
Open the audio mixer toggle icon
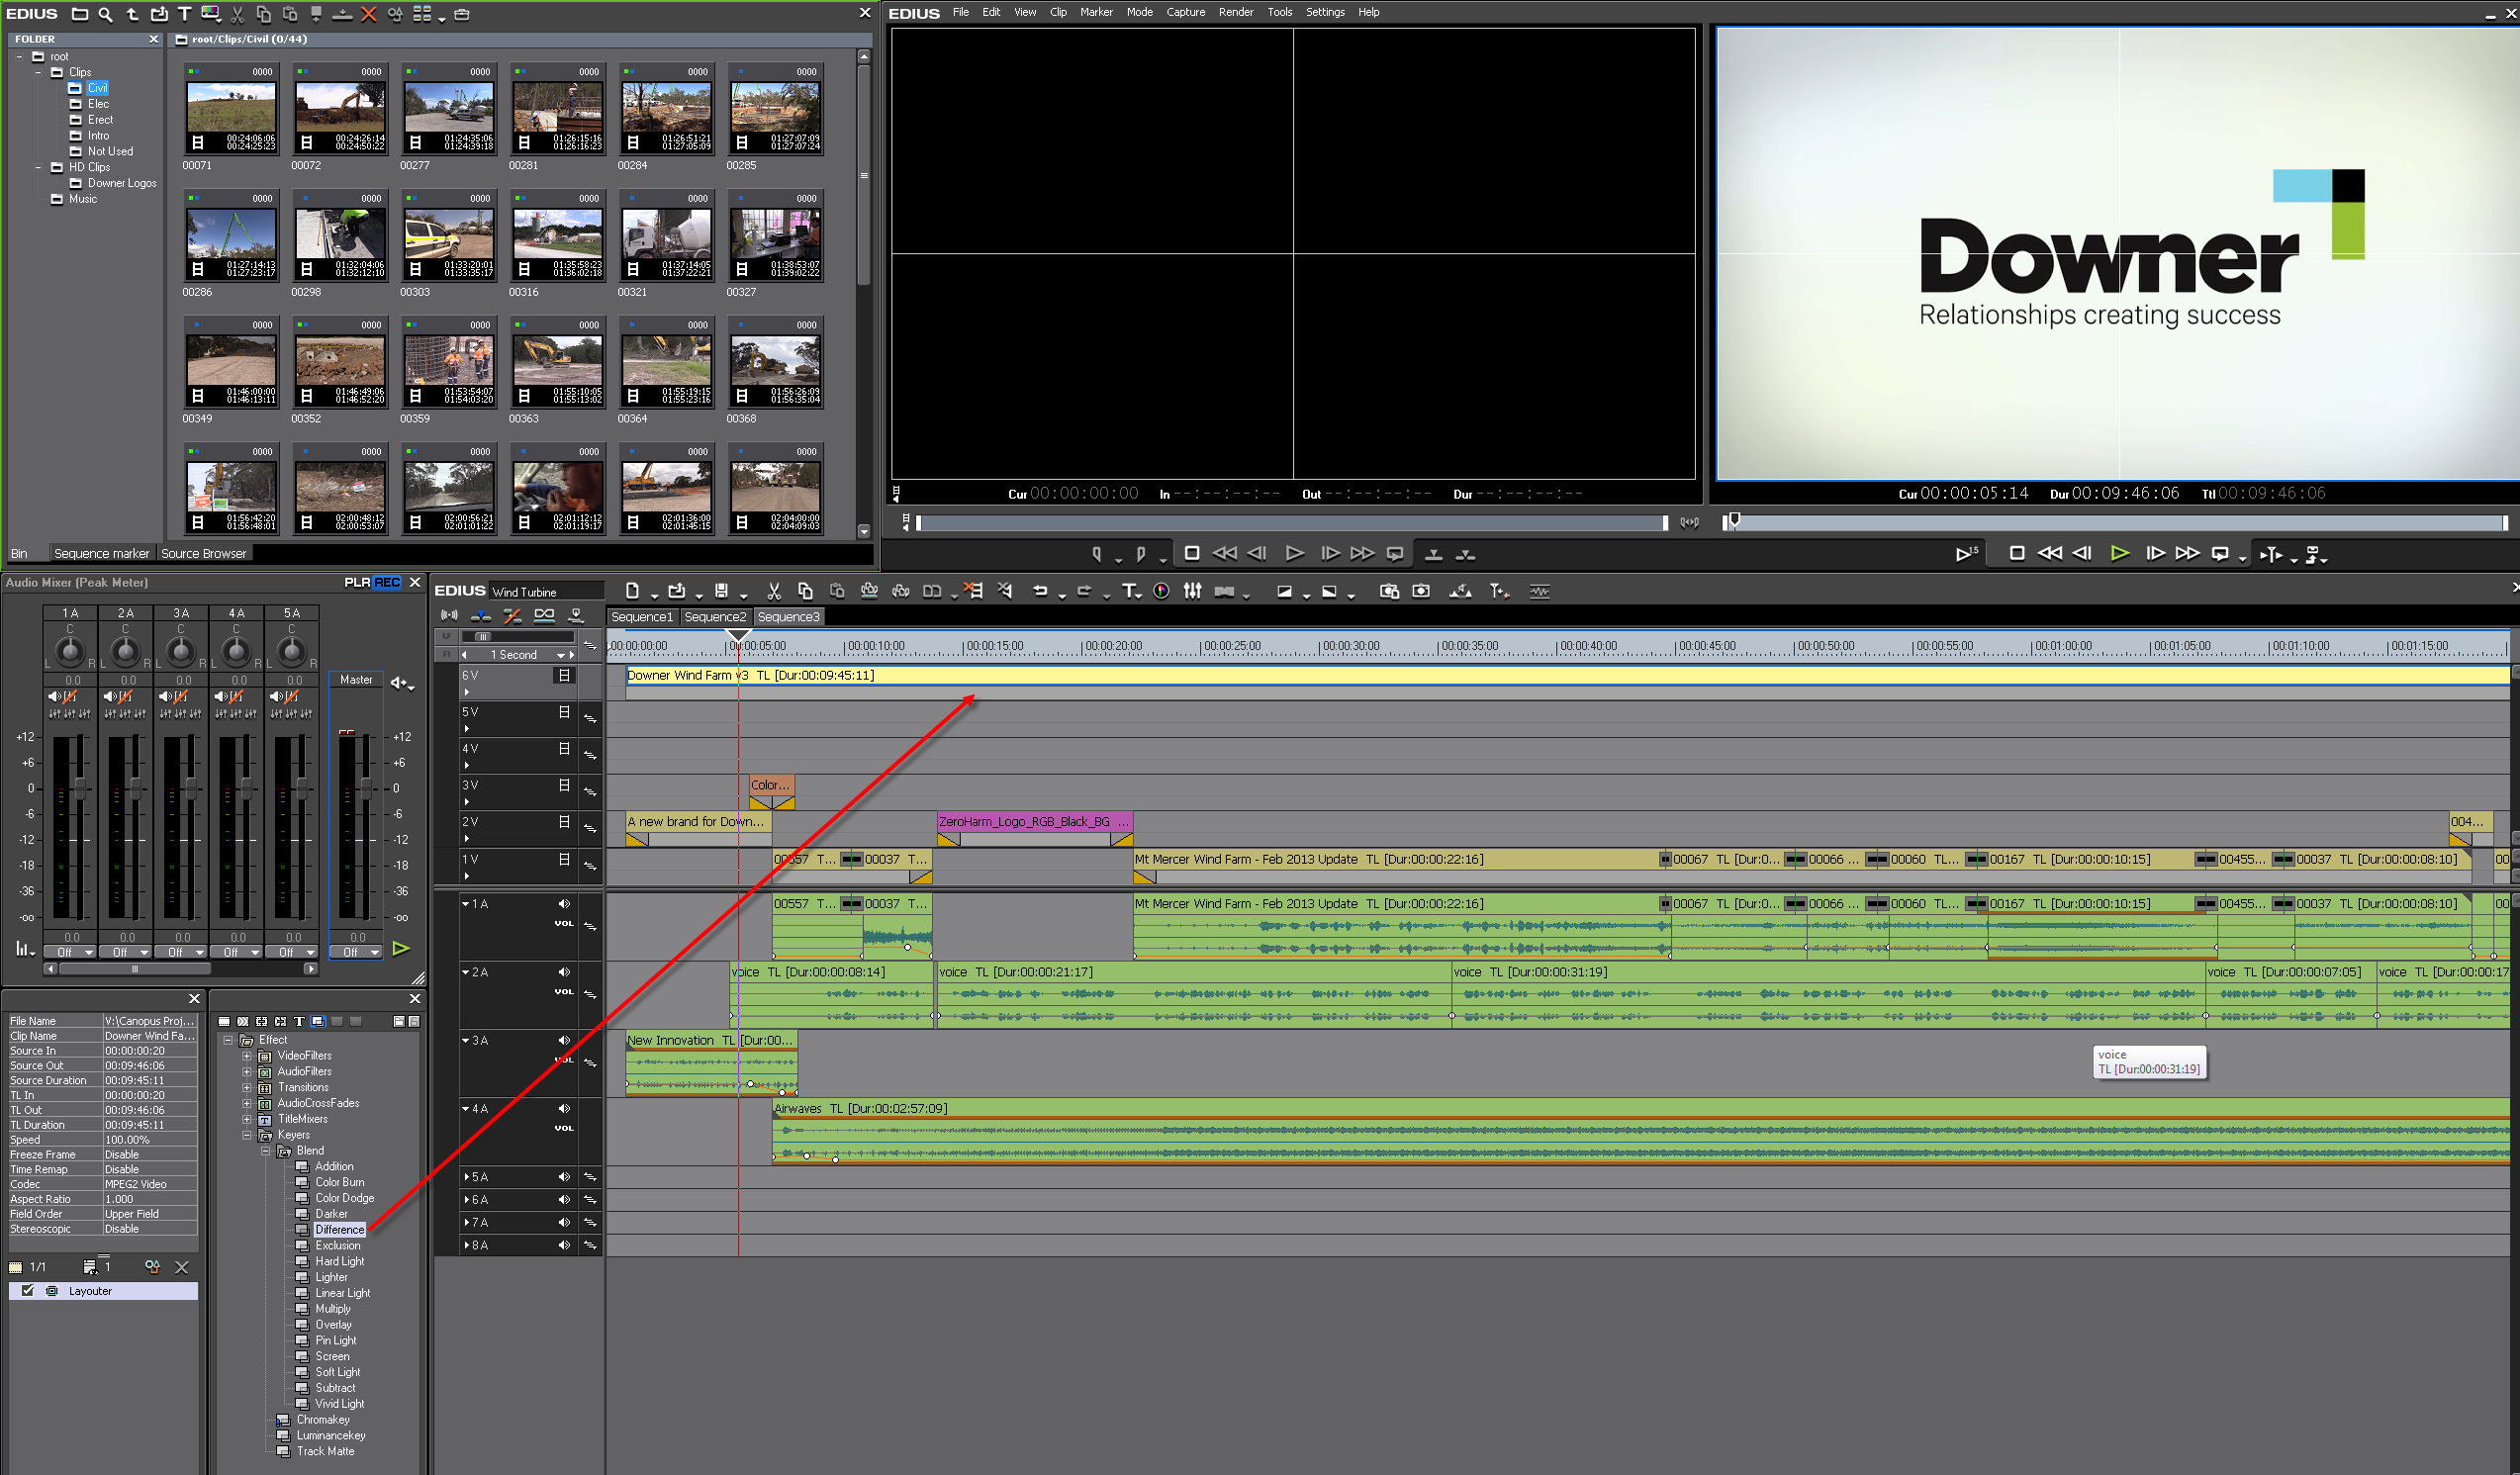click(x=1192, y=591)
